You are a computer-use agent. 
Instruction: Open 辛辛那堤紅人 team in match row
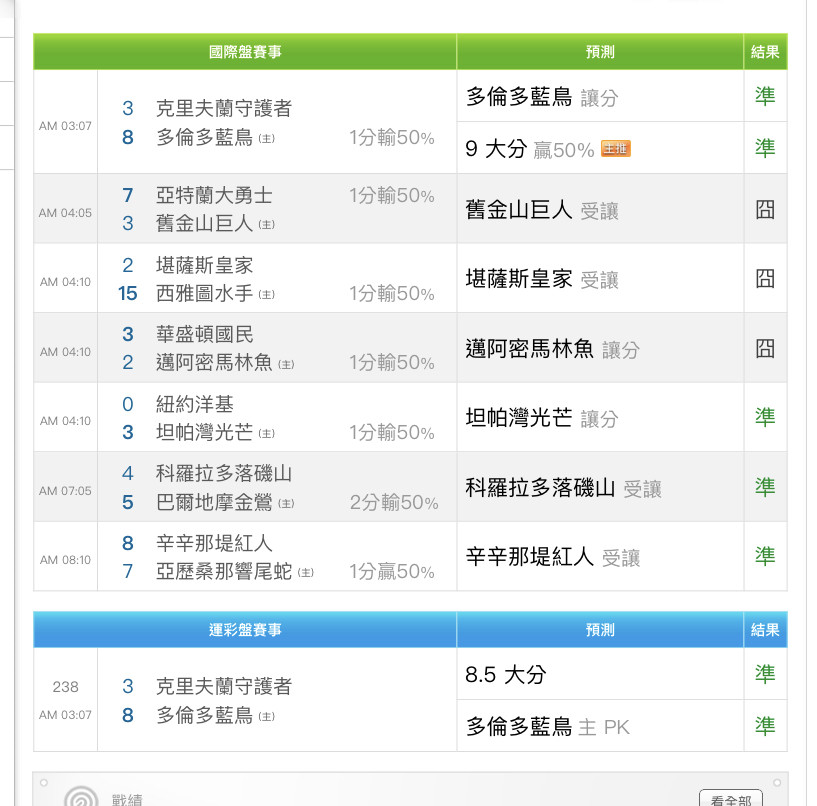pyautogui.click(x=214, y=543)
